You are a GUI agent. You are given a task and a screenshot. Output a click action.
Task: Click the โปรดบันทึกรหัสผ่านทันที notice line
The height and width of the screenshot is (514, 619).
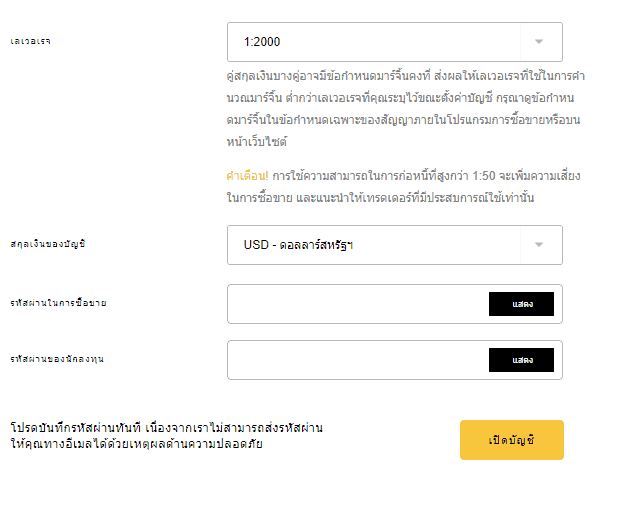coord(167,428)
